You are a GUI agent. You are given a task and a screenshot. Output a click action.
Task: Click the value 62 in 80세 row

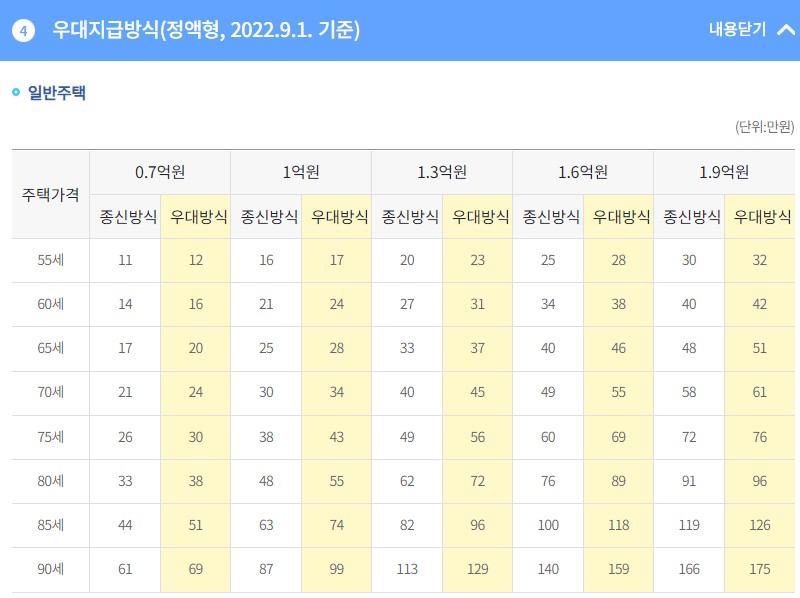click(x=407, y=481)
